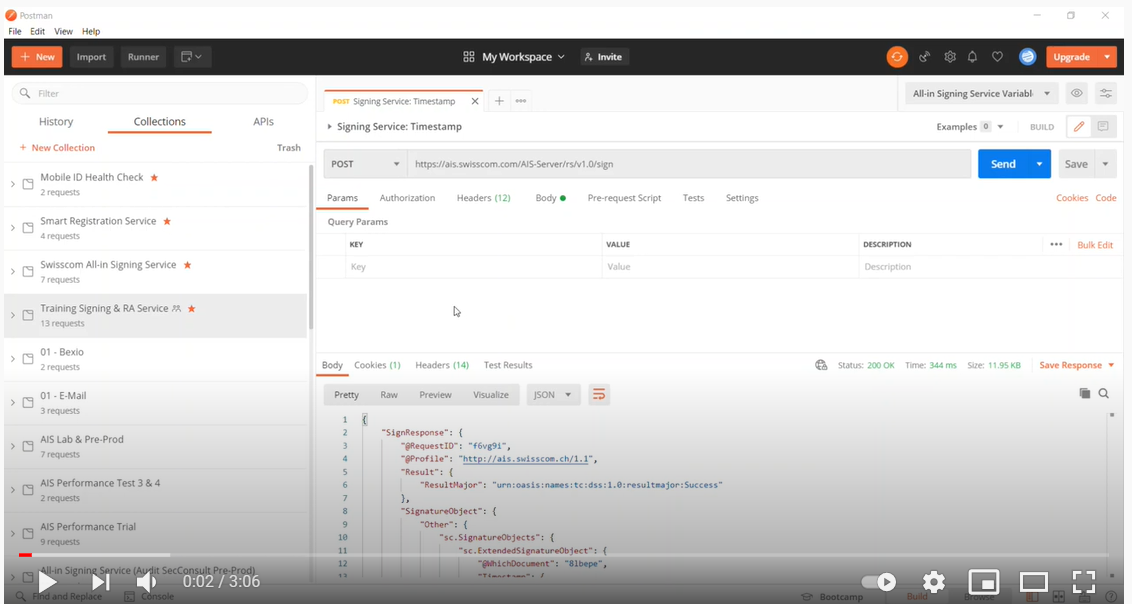This screenshot has height=604, width=1132.
Task: Click the New button
Action: [37, 57]
